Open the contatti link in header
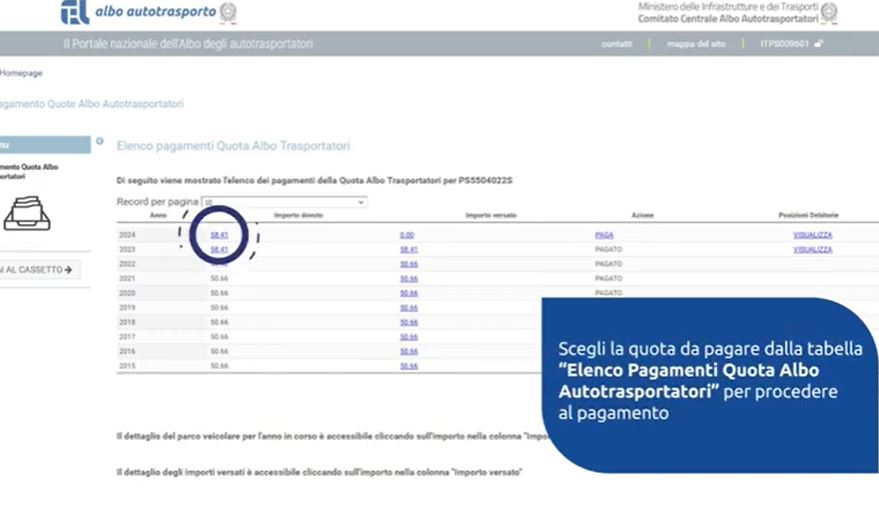 tap(617, 44)
